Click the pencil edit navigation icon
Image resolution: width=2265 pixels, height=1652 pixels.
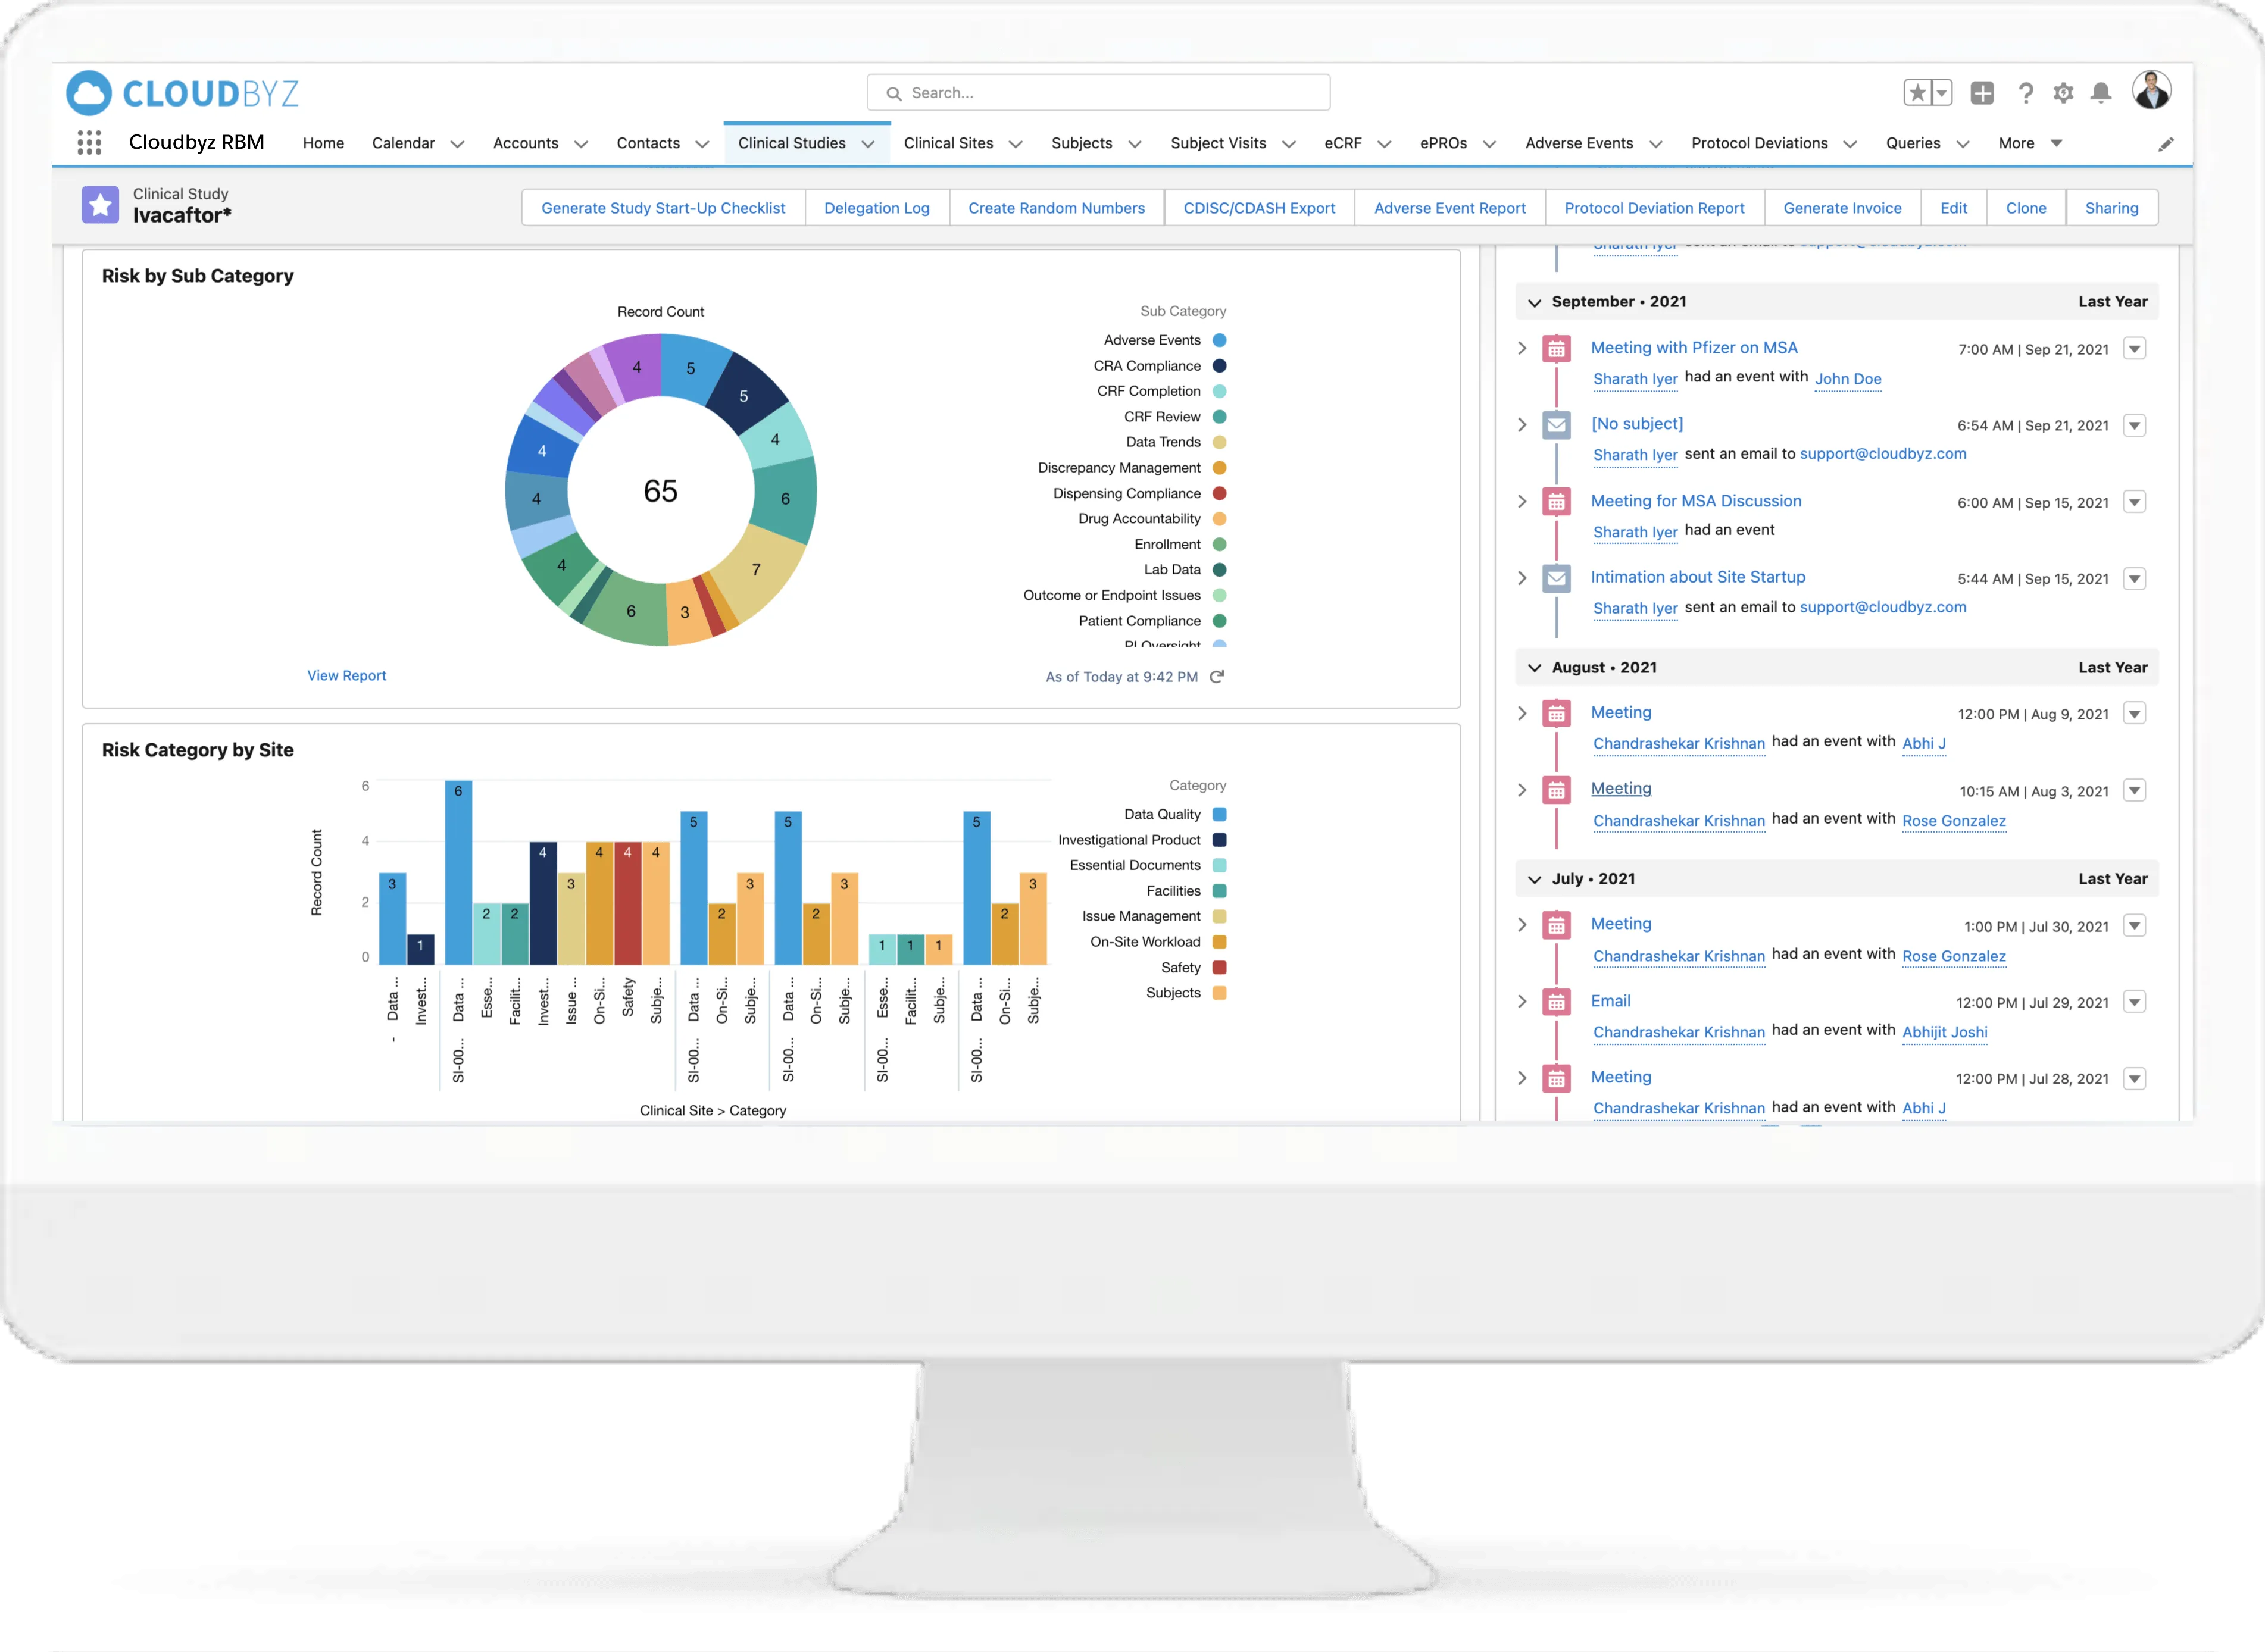pyautogui.click(x=2166, y=144)
